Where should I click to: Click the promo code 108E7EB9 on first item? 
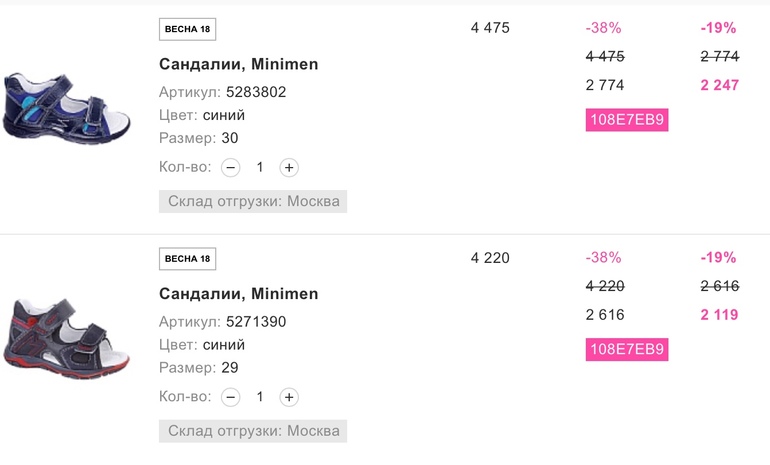(x=626, y=120)
